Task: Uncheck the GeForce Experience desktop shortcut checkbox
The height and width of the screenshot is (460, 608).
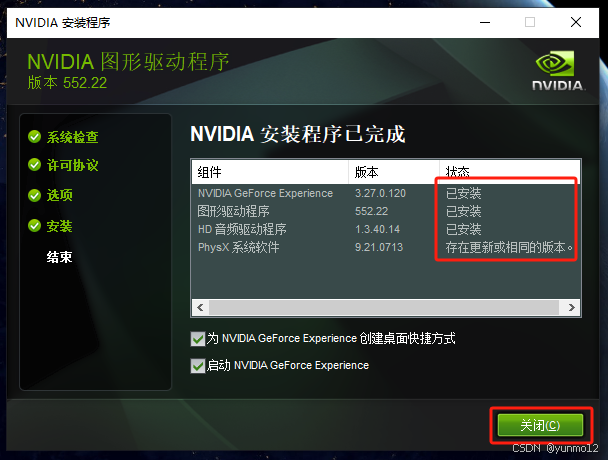Action: [x=198, y=339]
